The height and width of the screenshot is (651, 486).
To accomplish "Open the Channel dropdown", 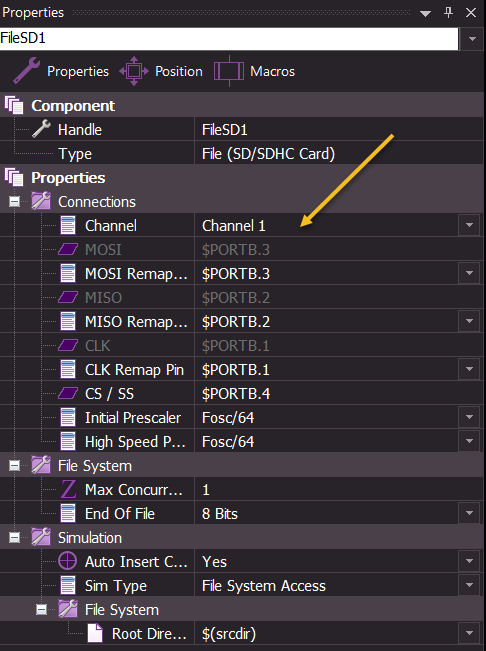I will click(x=469, y=225).
